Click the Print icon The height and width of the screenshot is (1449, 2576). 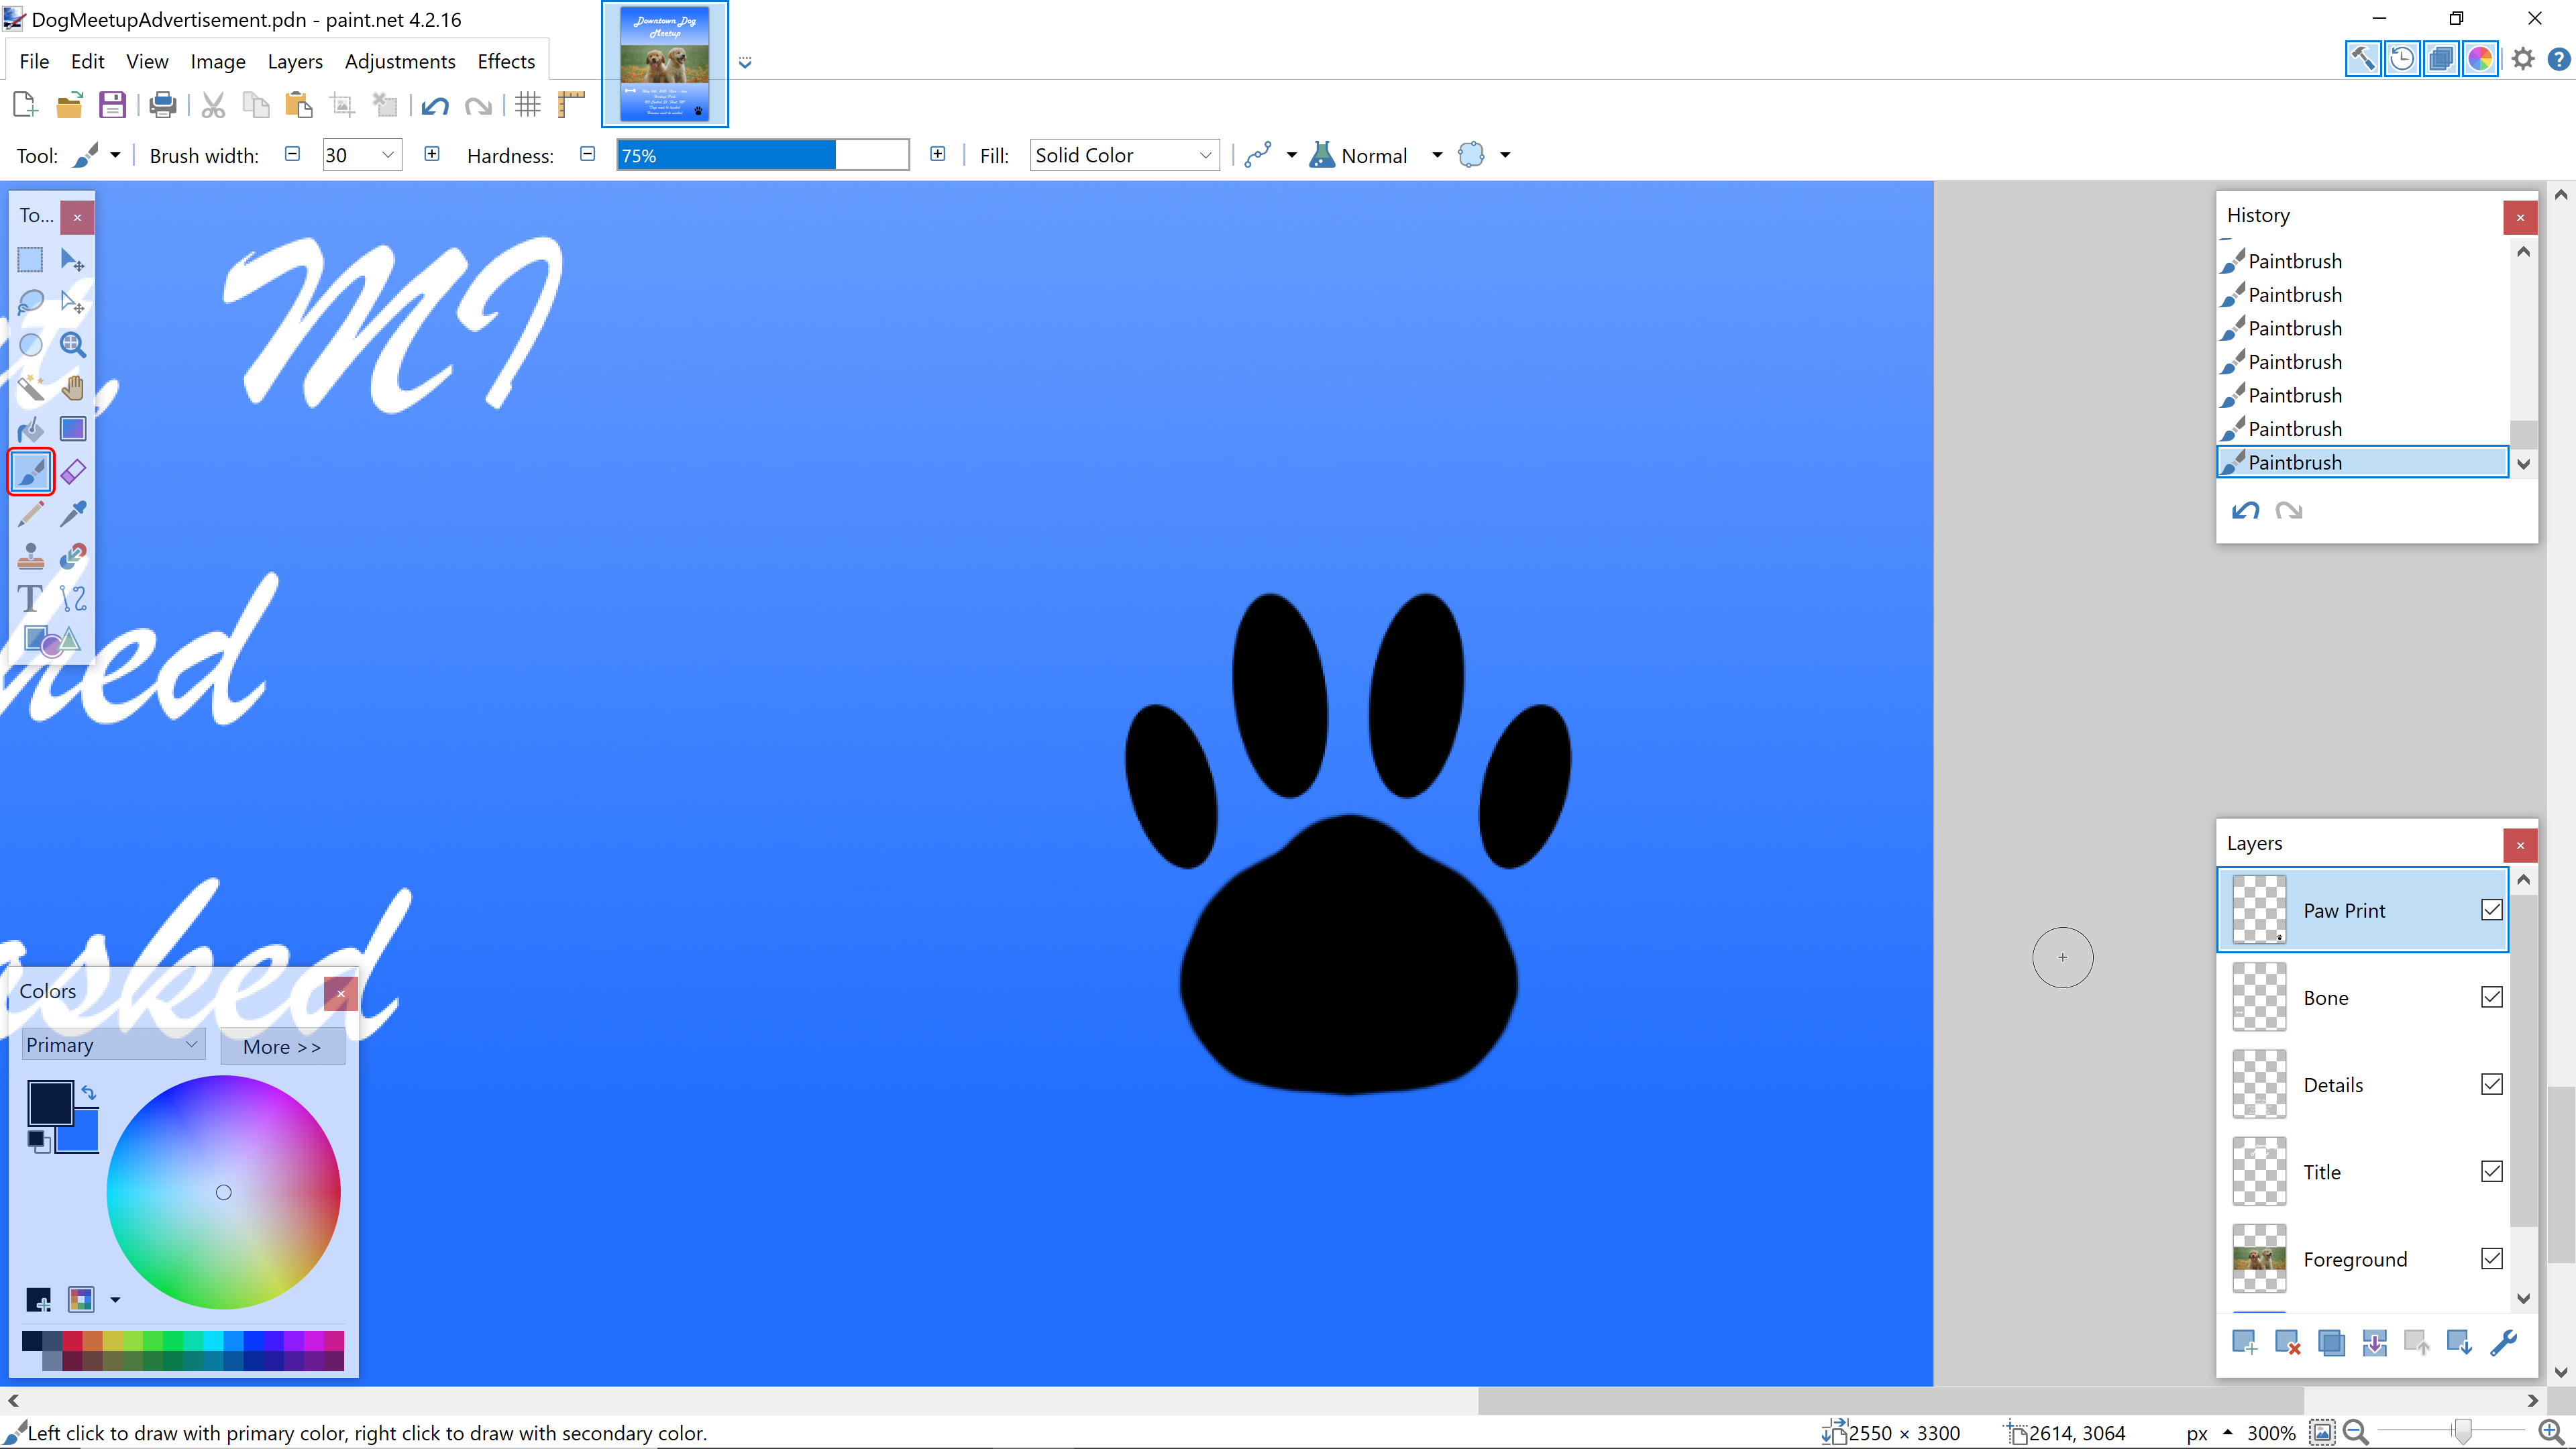162,105
